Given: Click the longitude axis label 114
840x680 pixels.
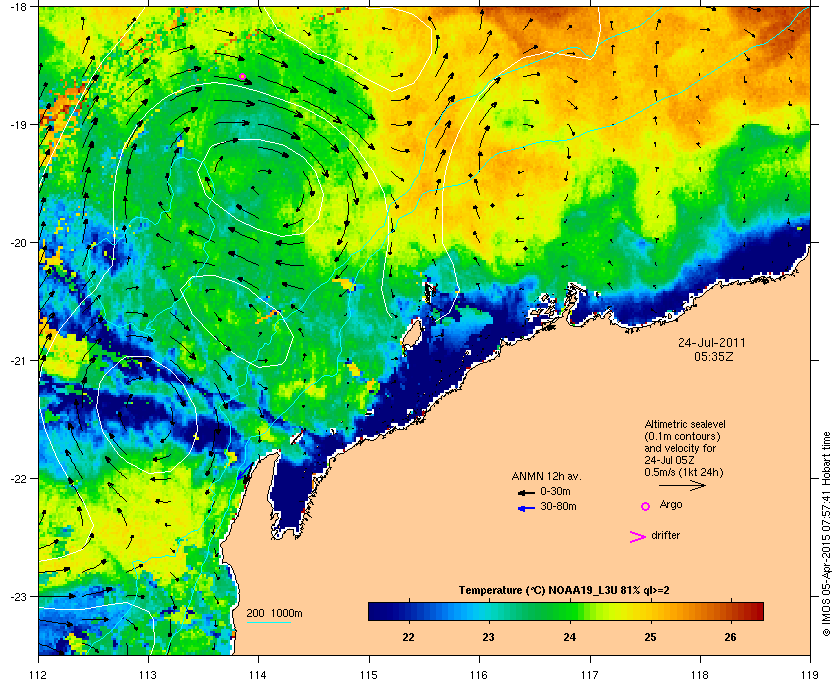Looking at the screenshot, I should 259,674.
